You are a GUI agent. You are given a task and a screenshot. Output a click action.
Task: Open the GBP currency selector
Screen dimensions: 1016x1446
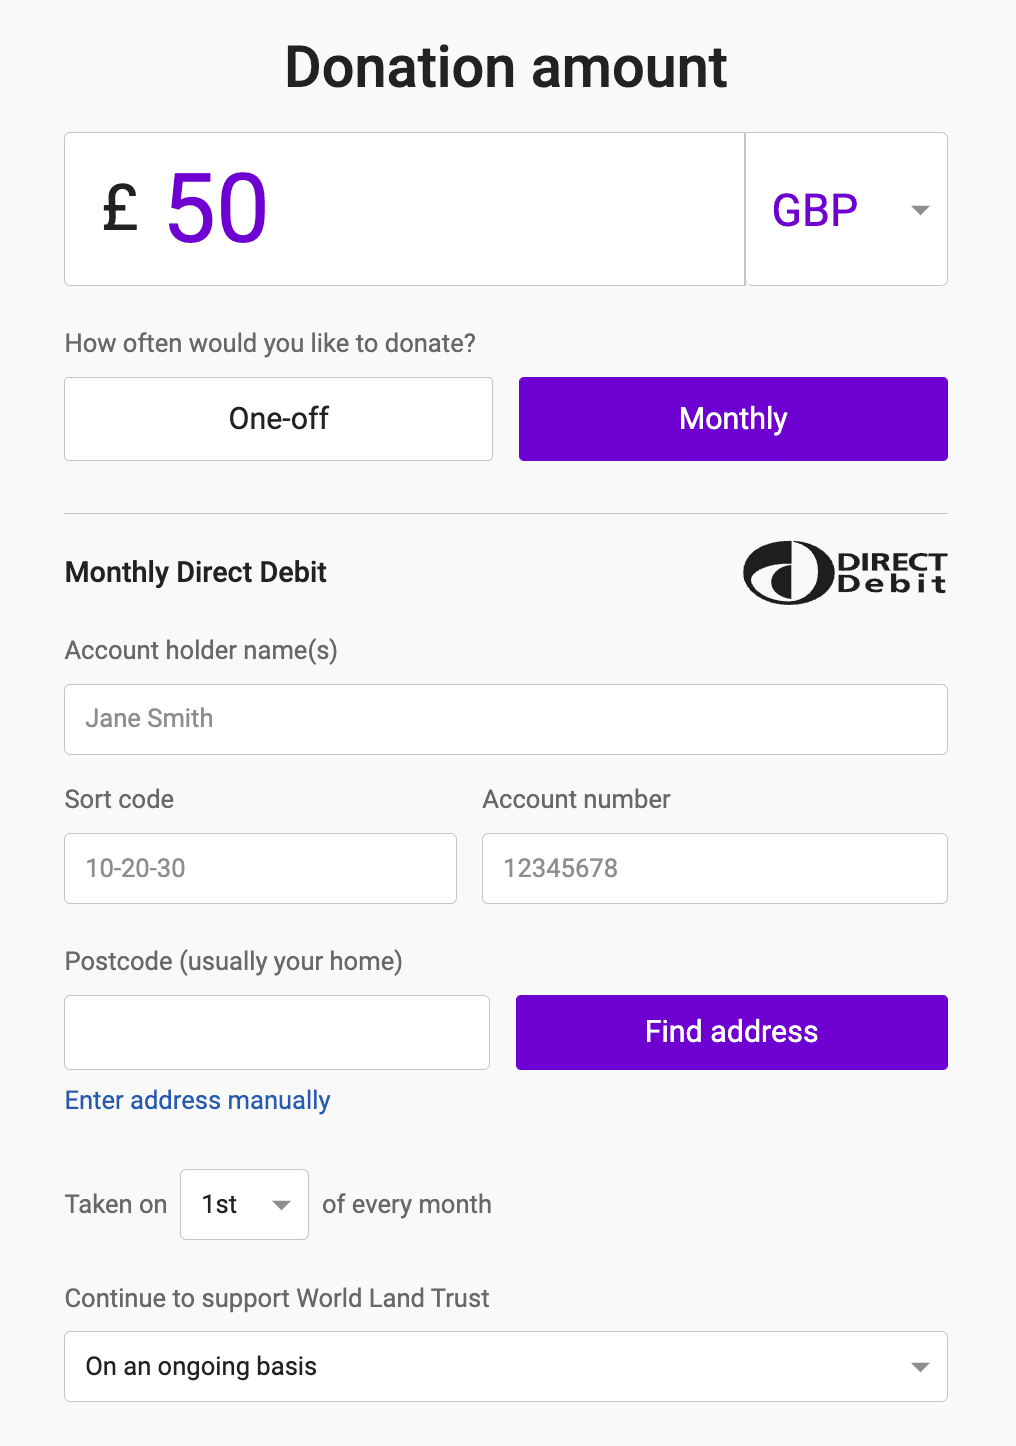[847, 209]
